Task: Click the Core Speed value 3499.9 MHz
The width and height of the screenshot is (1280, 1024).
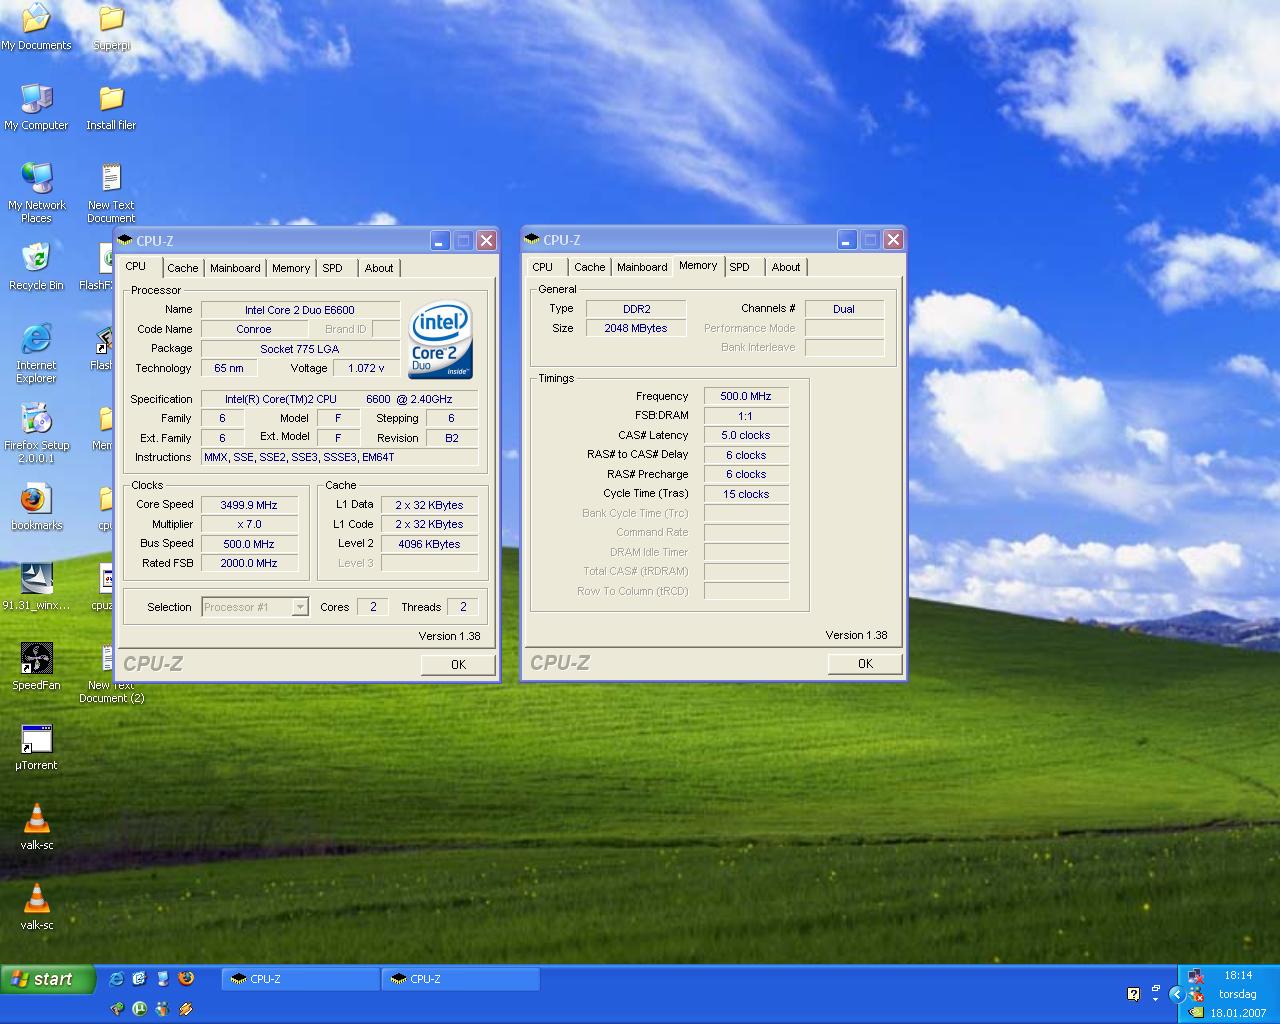Action: pyautogui.click(x=249, y=505)
